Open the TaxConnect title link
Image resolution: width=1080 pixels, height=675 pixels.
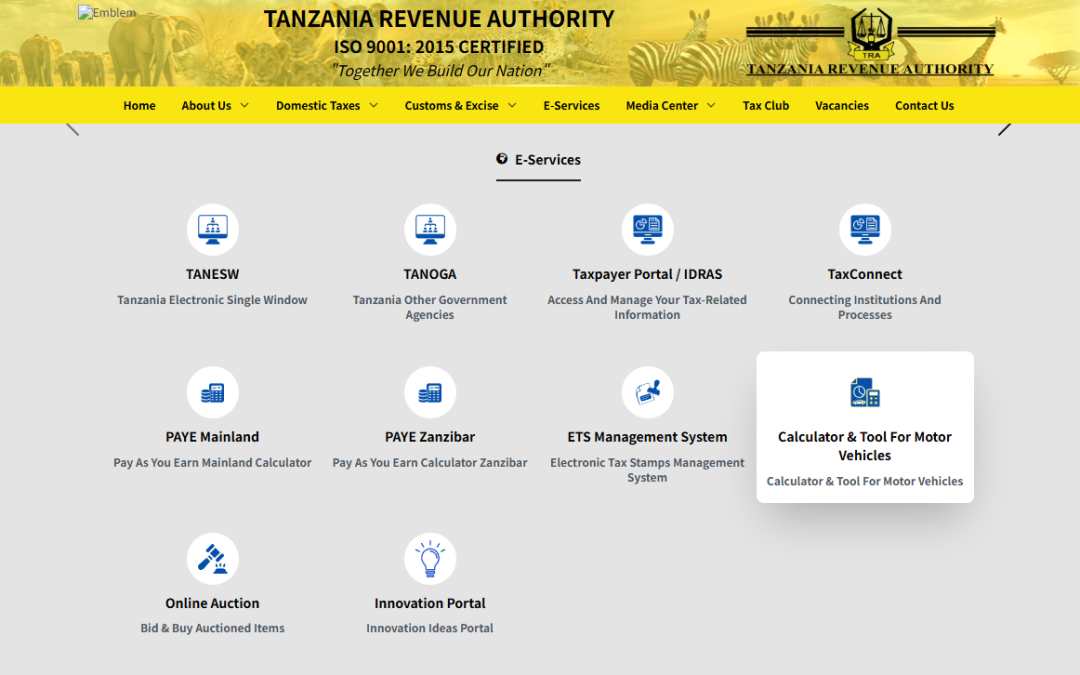click(865, 274)
